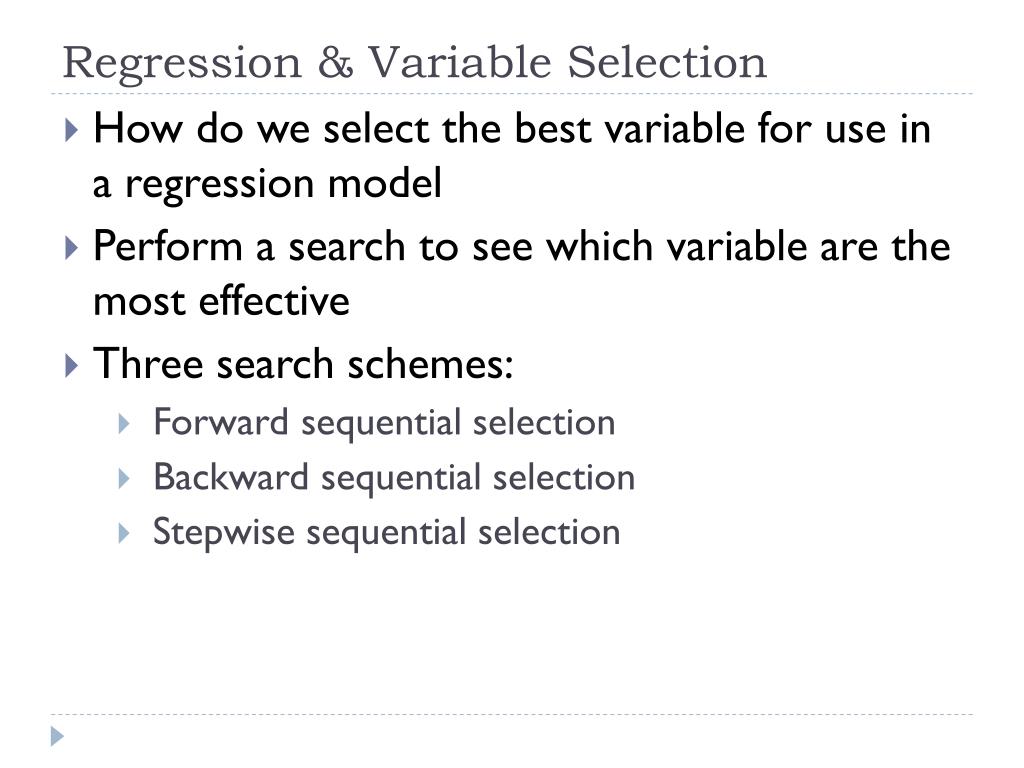Screen dimensions: 1024x768
Task: Click the arrow bullet before 'Three search schemes'
Action: coord(72,365)
